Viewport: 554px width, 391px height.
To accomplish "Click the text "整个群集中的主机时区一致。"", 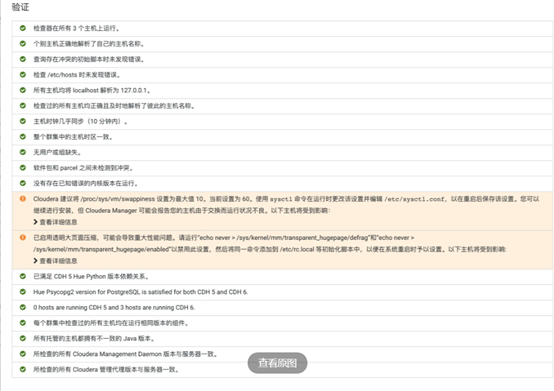I will pyautogui.click(x=73, y=137).
